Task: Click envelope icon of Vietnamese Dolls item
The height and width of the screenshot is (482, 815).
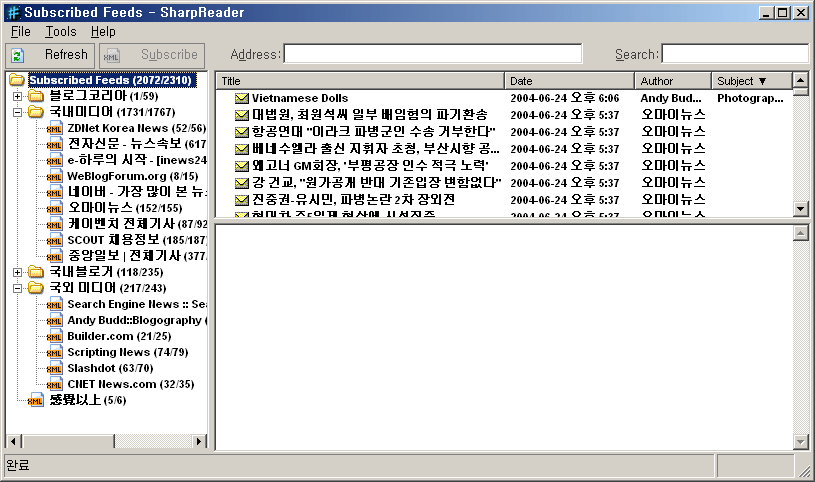Action: [242, 98]
